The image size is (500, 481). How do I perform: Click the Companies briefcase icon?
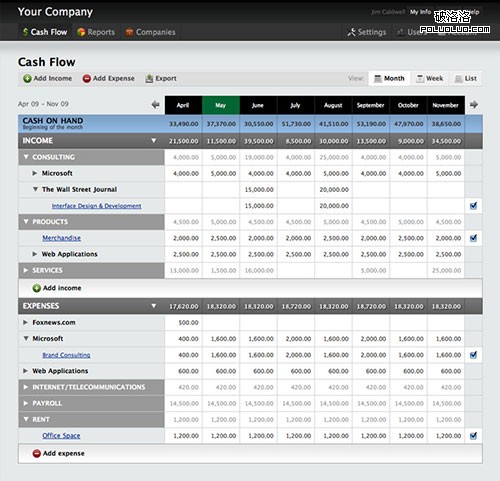(x=129, y=32)
